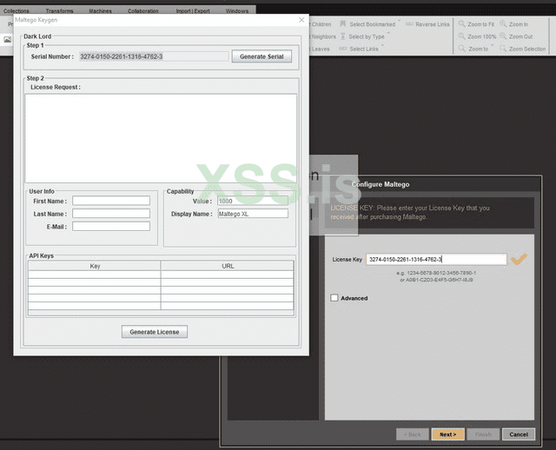The width and height of the screenshot is (556, 450).
Task: Focus the First Name field
Action: coord(111,201)
